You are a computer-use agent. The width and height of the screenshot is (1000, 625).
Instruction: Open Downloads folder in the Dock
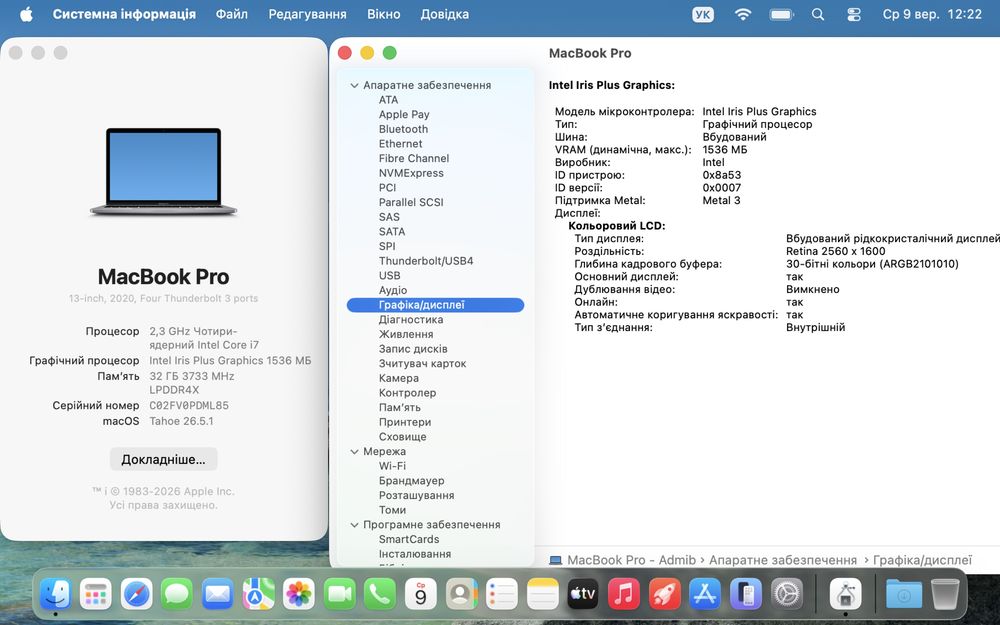coord(904,594)
